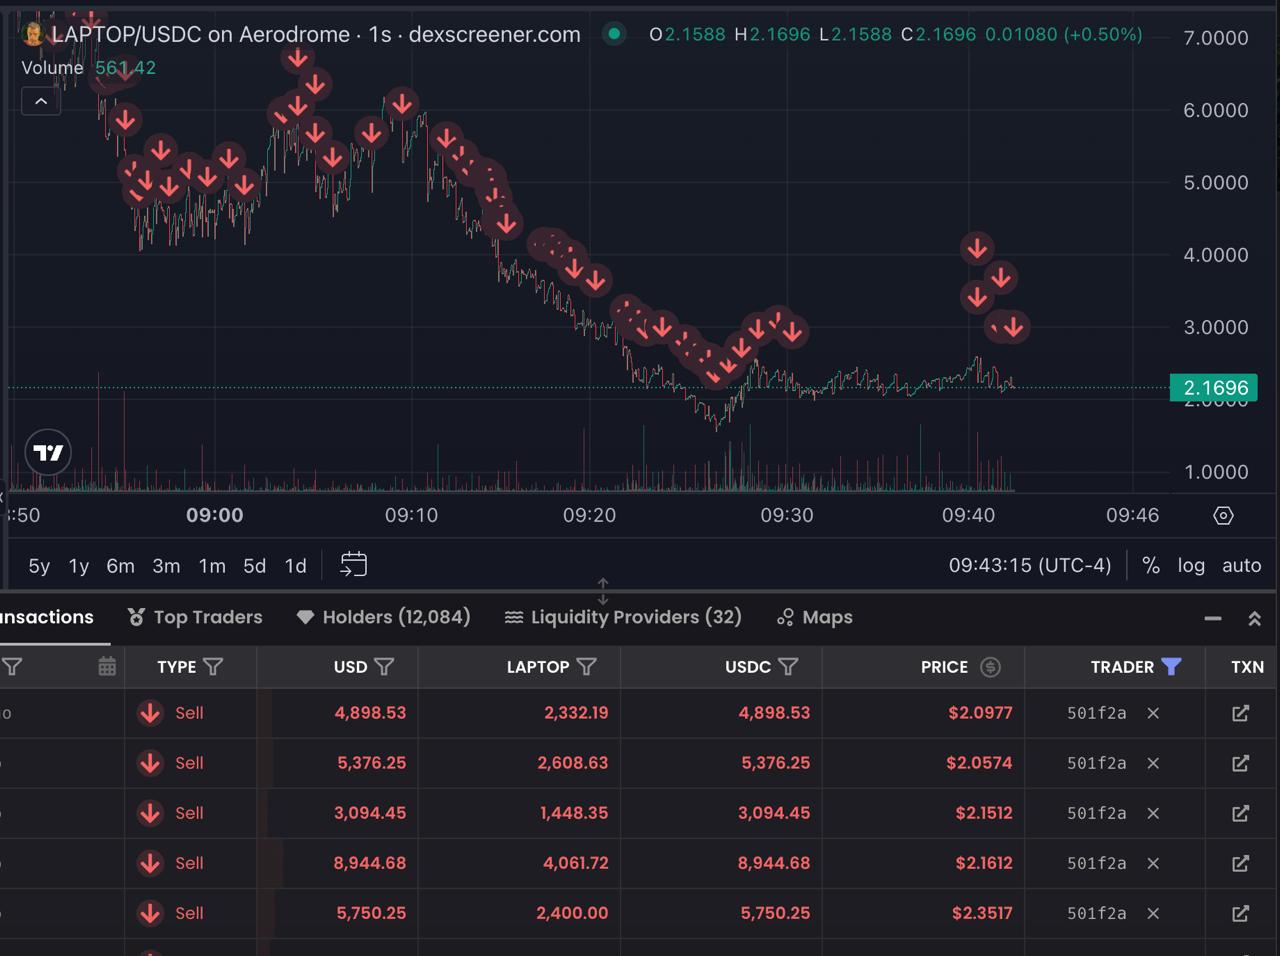
Task: Filter transactions by TYPE column
Action: point(213,667)
